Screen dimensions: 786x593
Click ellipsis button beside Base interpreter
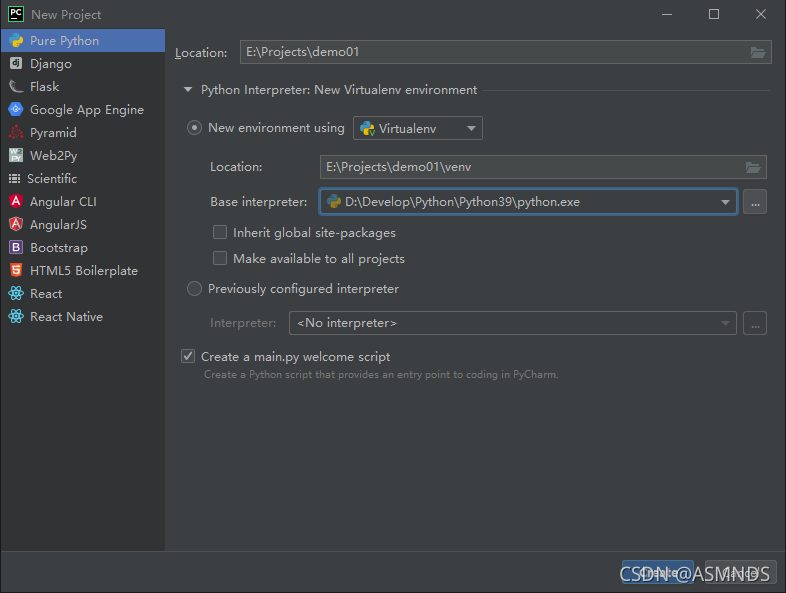(x=755, y=202)
